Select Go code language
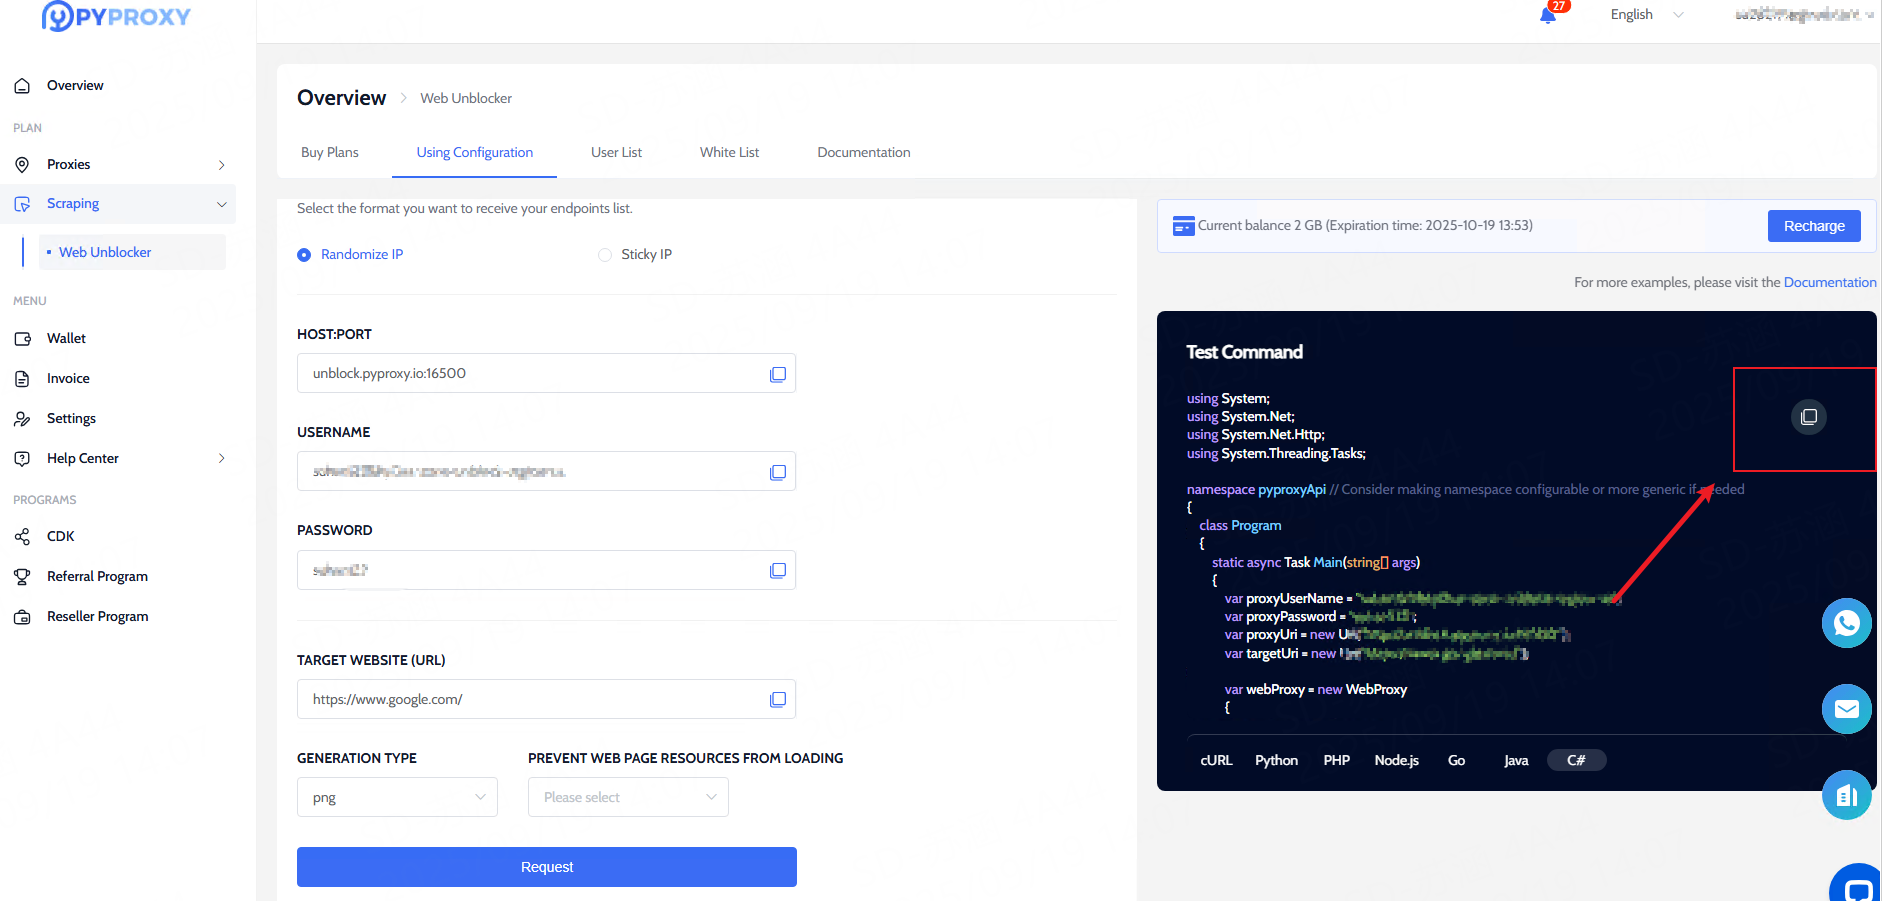Image resolution: width=1882 pixels, height=901 pixels. [x=1456, y=761]
